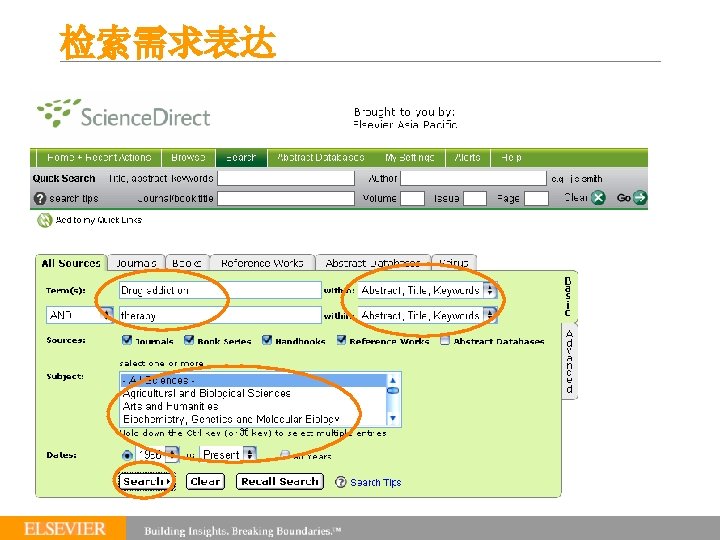720x540 pixels.
Task: Click the Search button
Action: coord(146,481)
